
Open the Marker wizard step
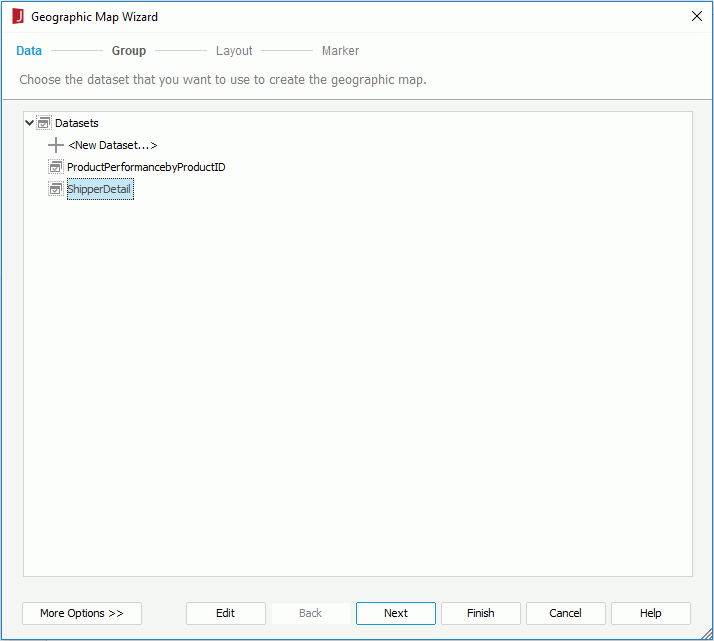340,51
